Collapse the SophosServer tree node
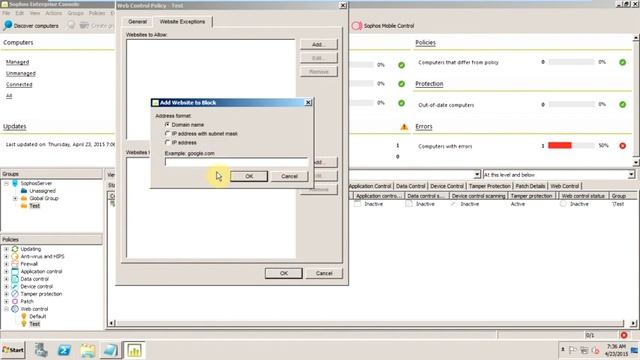The width and height of the screenshot is (640, 360). pos(7,184)
